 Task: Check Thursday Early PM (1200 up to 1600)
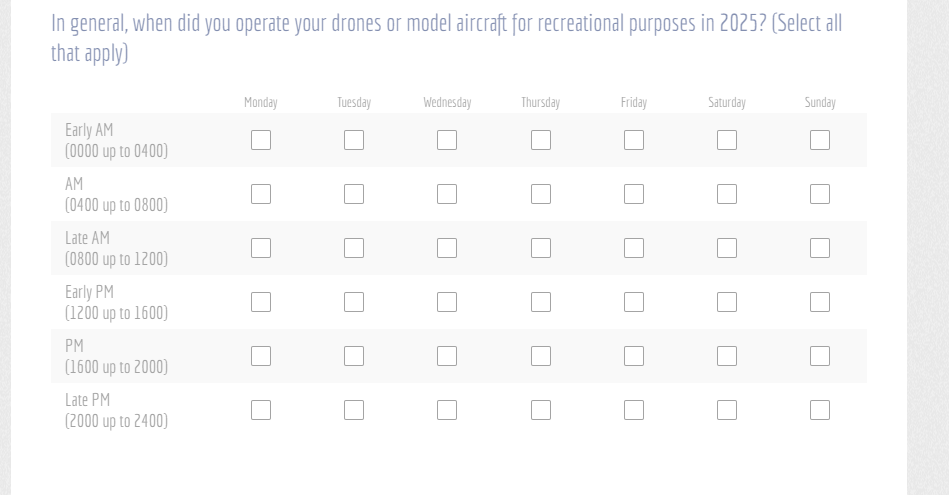coord(541,302)
